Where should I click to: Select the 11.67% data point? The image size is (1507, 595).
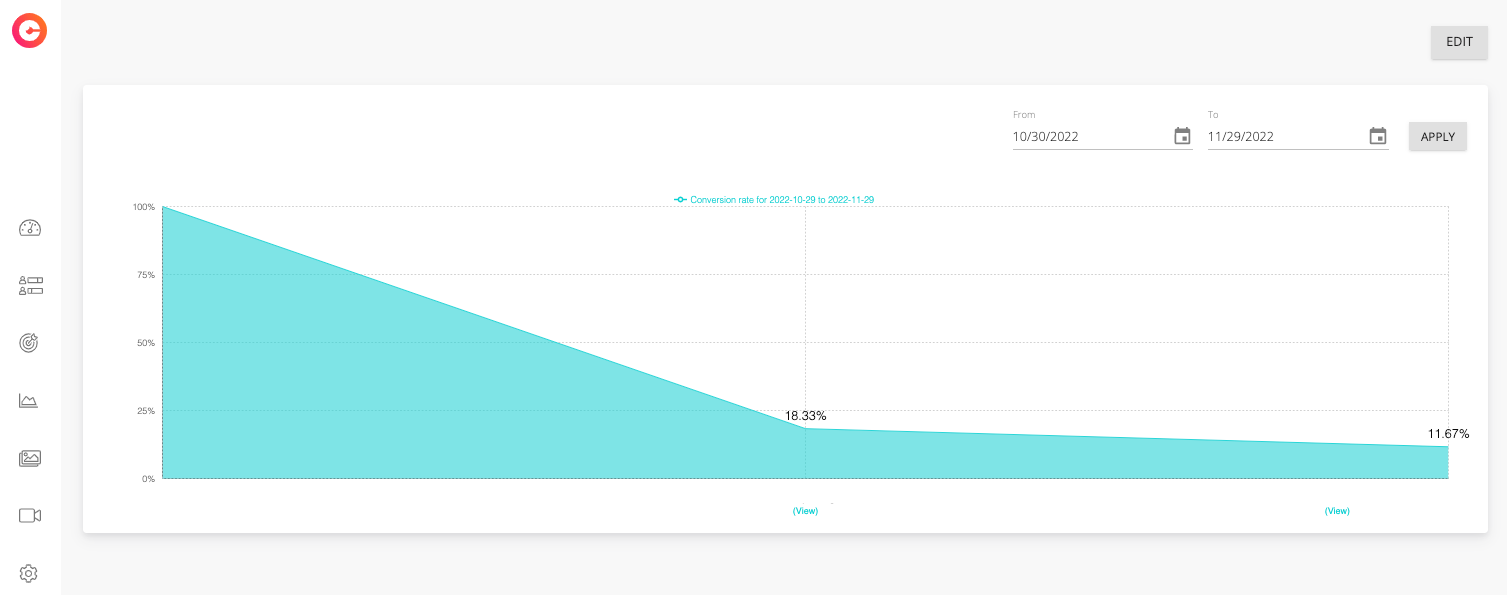(1448, 447)
